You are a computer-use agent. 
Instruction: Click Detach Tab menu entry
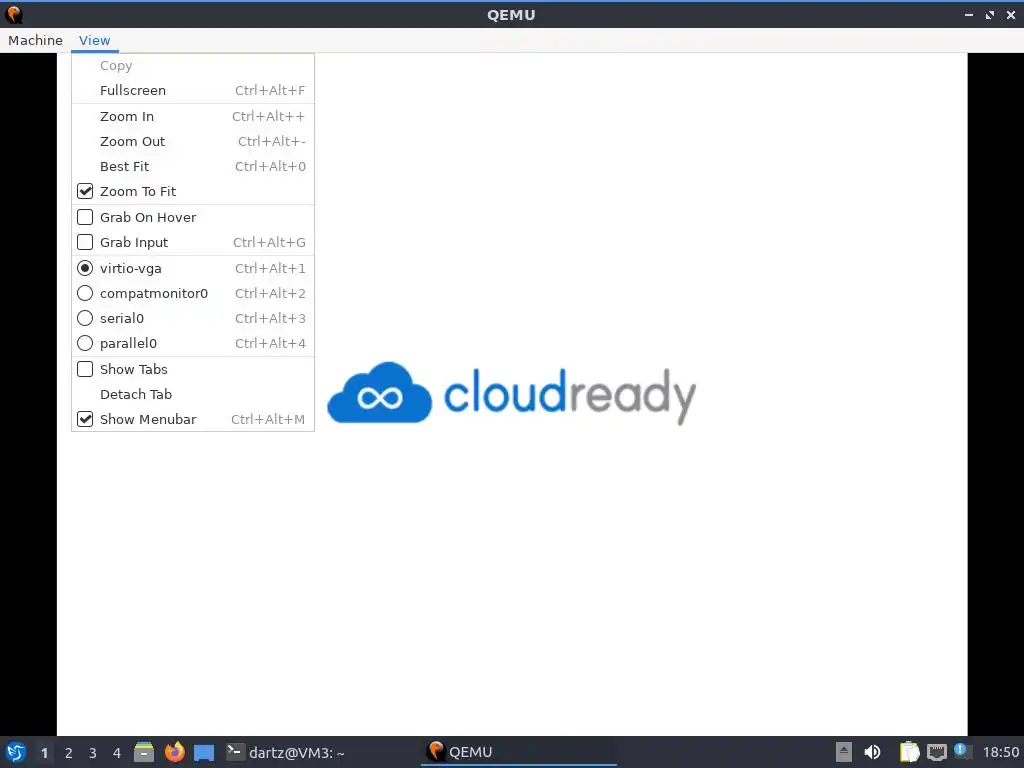click(193, 394)
